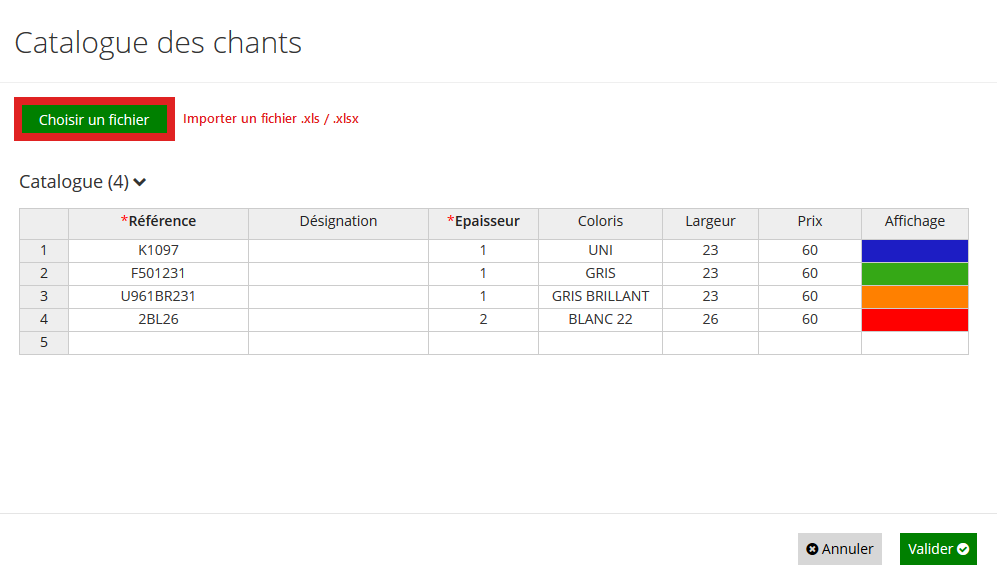Viewport: 997px width, 585px height.
Task: Open the red Affichage swatch for 2BL26
Action: coord(914,320)
